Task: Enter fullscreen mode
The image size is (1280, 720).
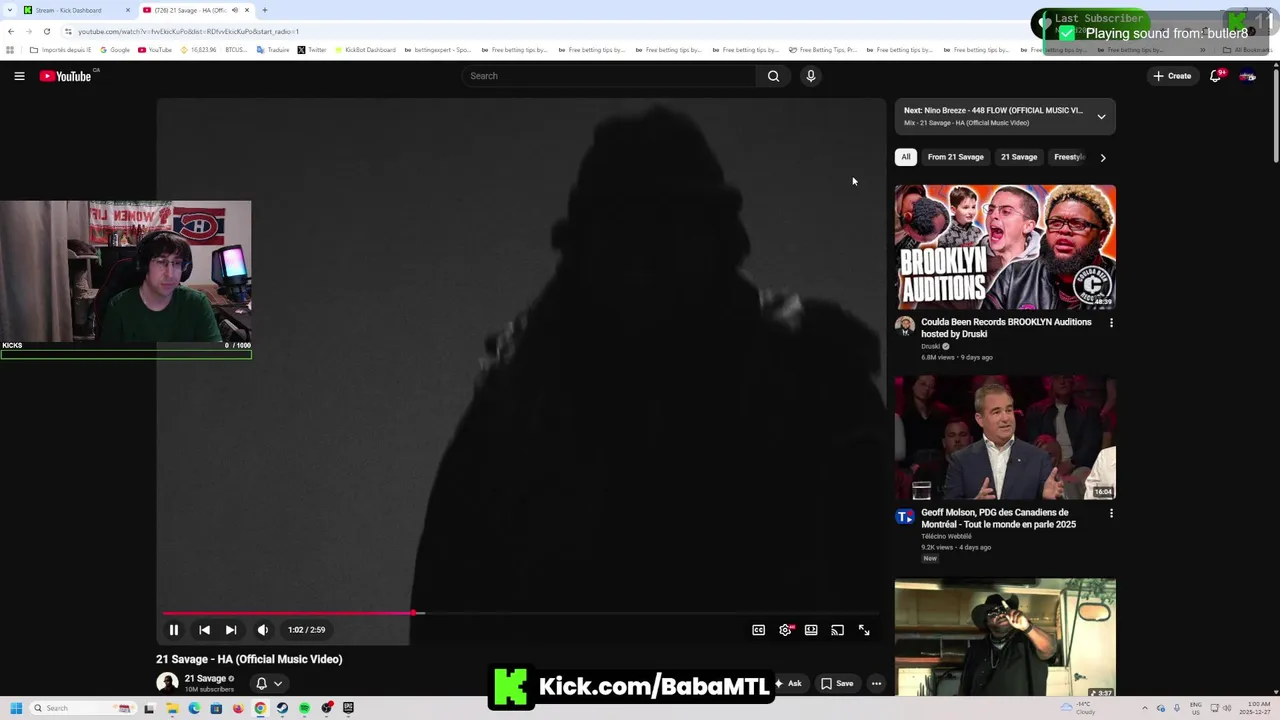Action: coord(864,630)
